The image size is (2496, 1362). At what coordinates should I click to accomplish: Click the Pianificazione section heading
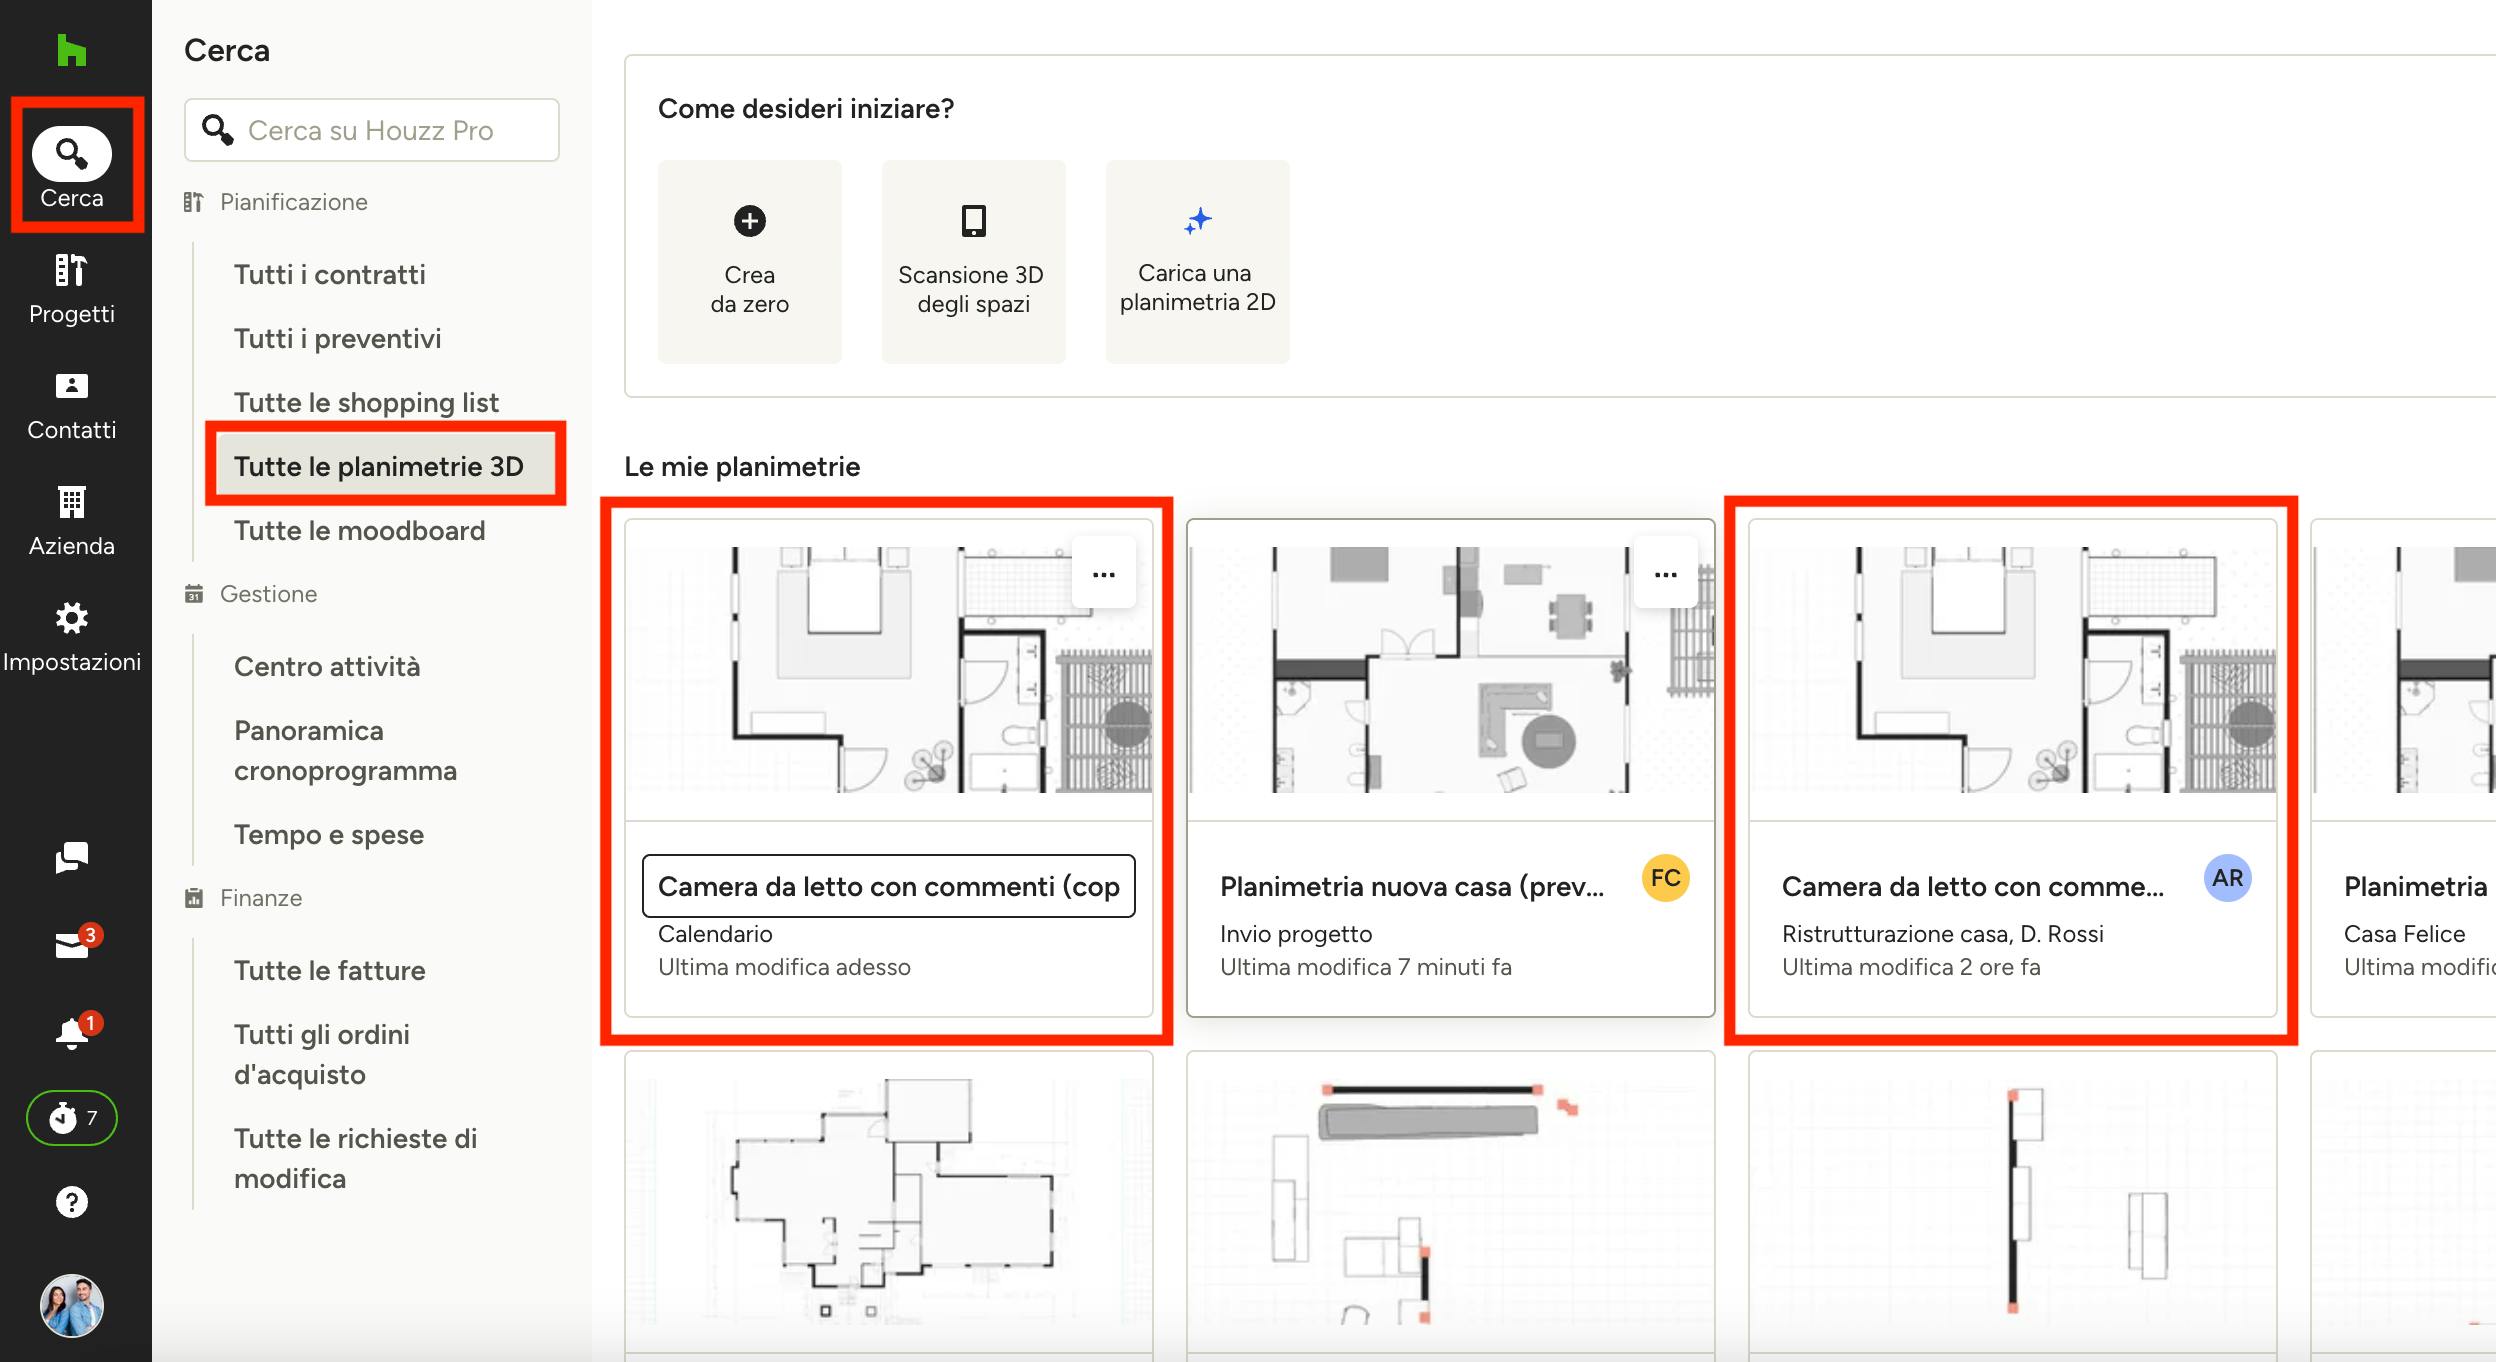[x=294, y=202]
